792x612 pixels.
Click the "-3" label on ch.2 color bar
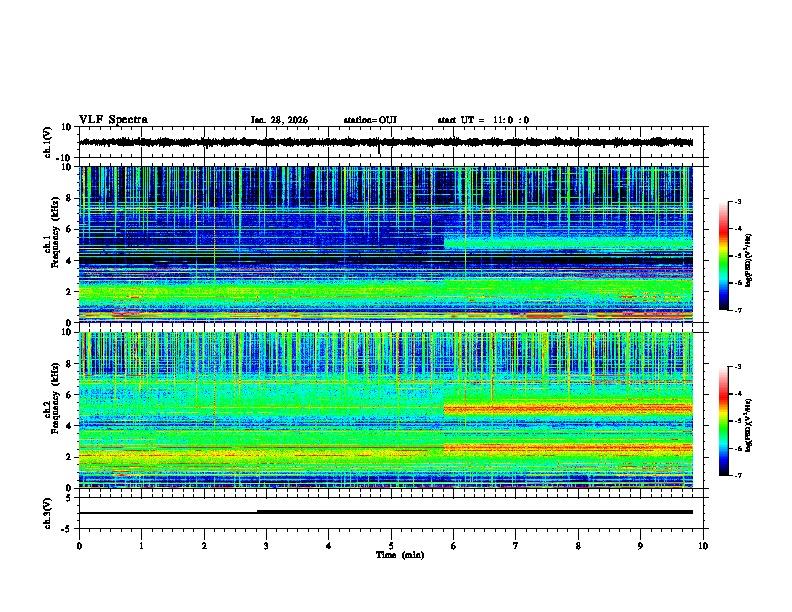(x=738, y=367)
